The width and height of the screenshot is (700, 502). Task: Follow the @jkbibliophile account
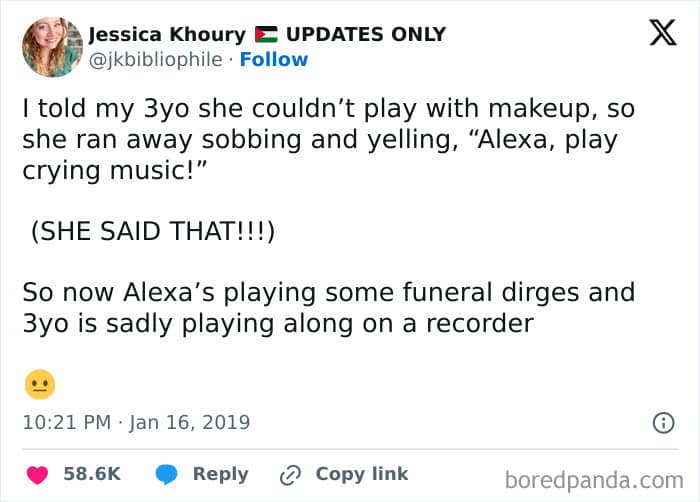coord(274,60)
